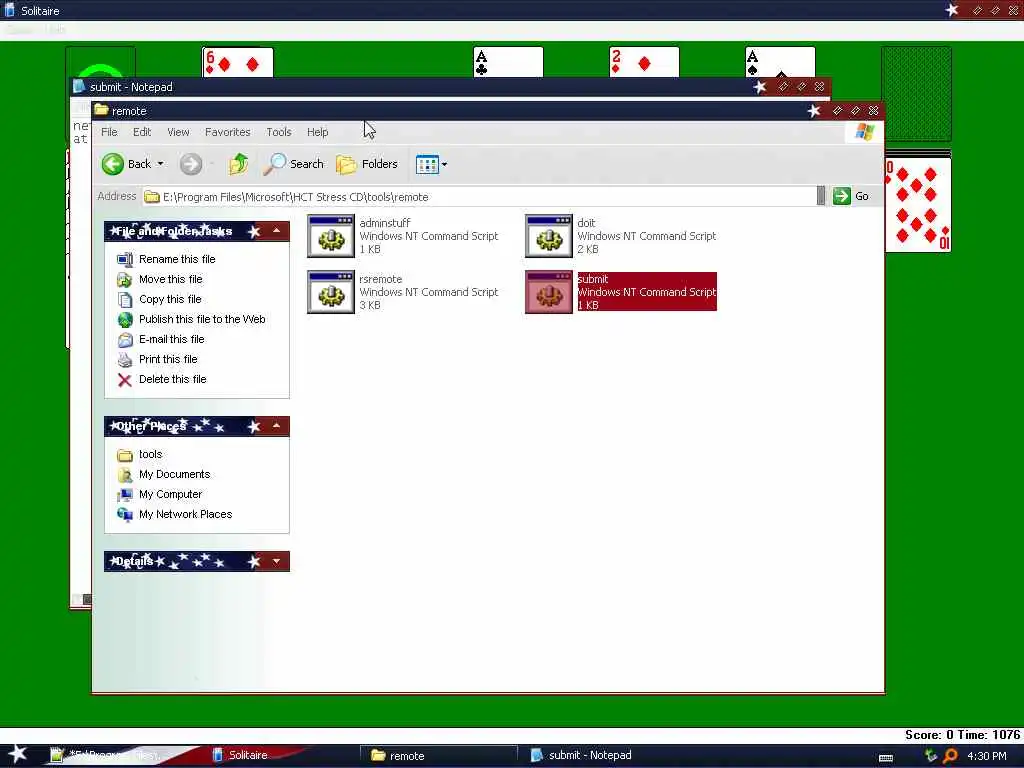
Task: Click the Publish globe icon
Action: pos(125,319)
